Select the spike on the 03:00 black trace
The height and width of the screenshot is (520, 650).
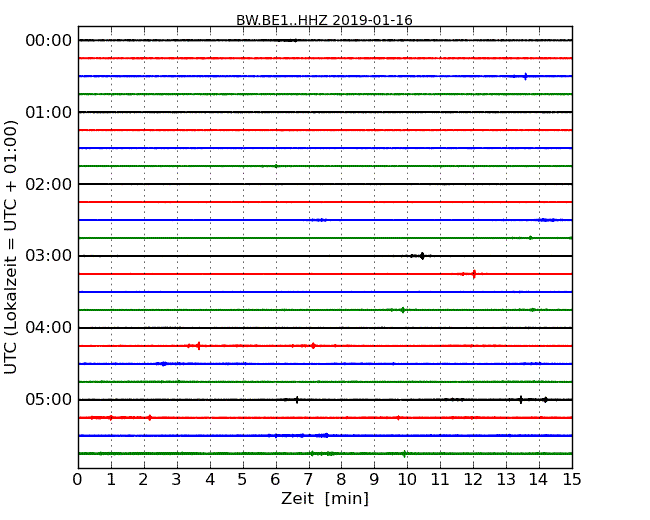click(422, 256)
